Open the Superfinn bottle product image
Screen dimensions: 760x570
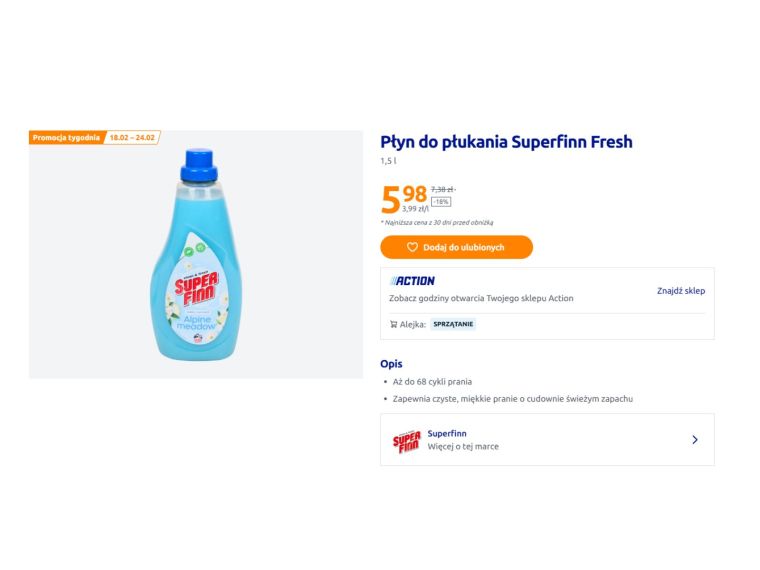click(x=196, y=255)
